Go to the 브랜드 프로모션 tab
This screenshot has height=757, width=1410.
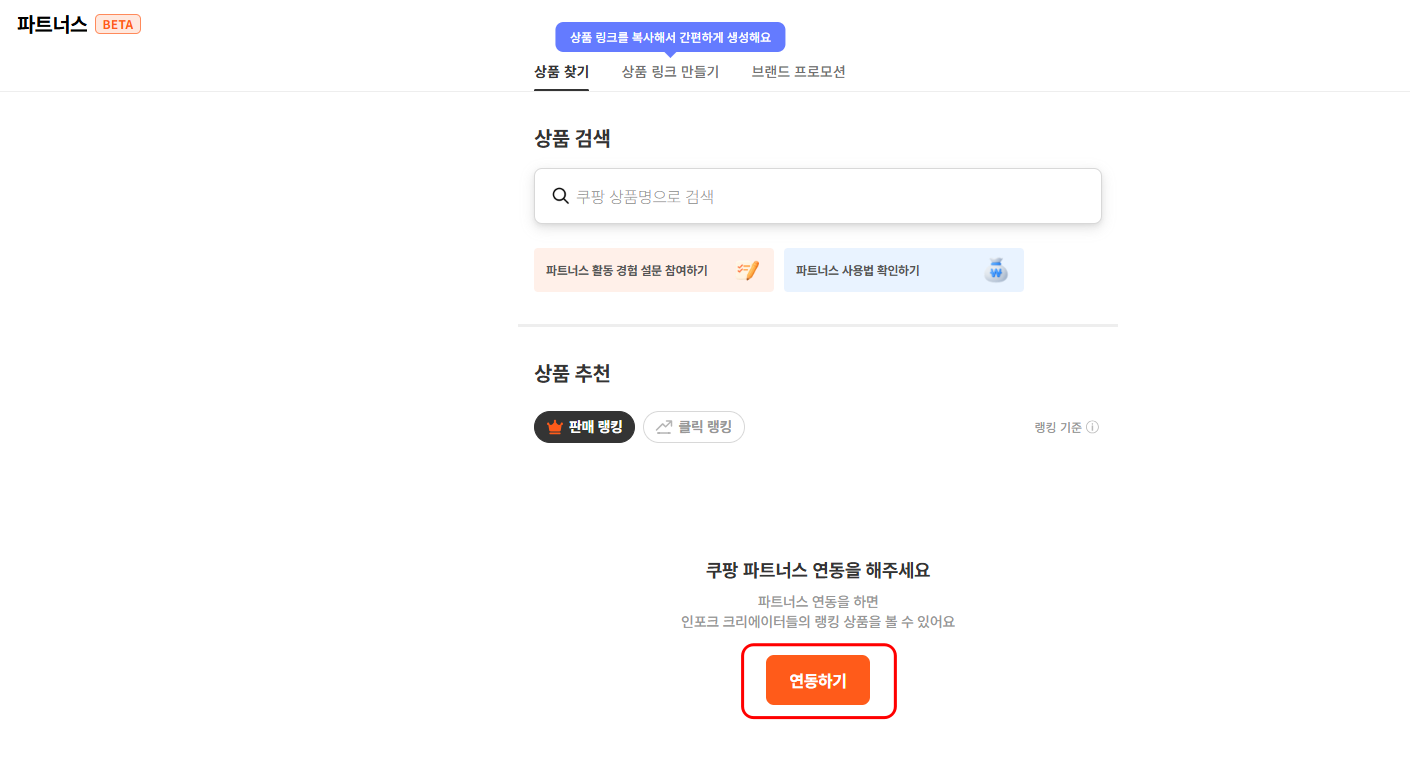(799, 72)
